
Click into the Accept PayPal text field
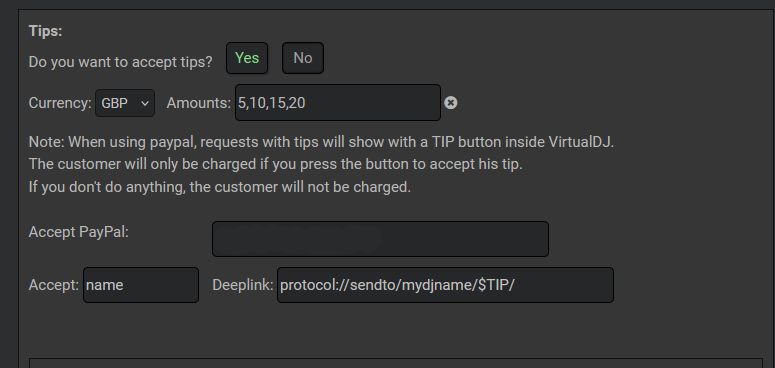click(x=380, y=239)
